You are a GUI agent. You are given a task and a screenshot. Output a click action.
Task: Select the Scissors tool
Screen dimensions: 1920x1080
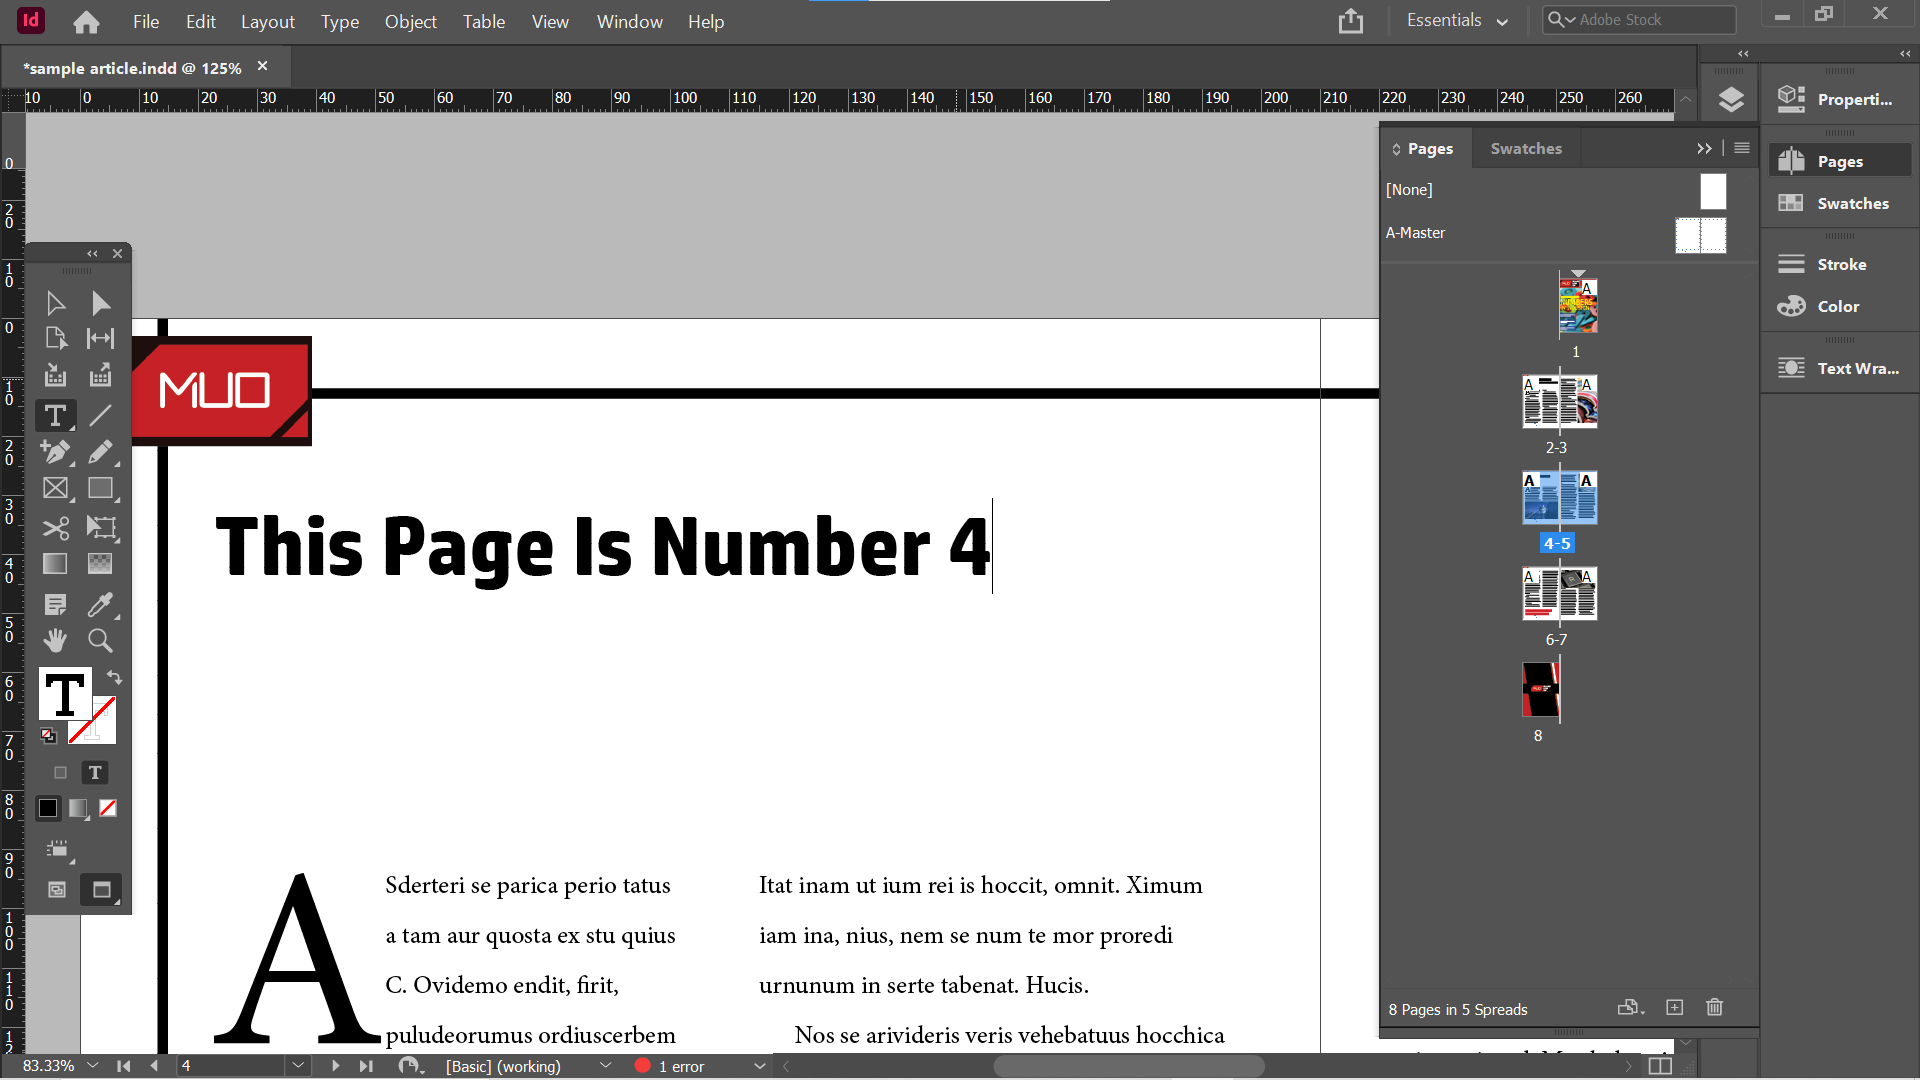(55, 527)
